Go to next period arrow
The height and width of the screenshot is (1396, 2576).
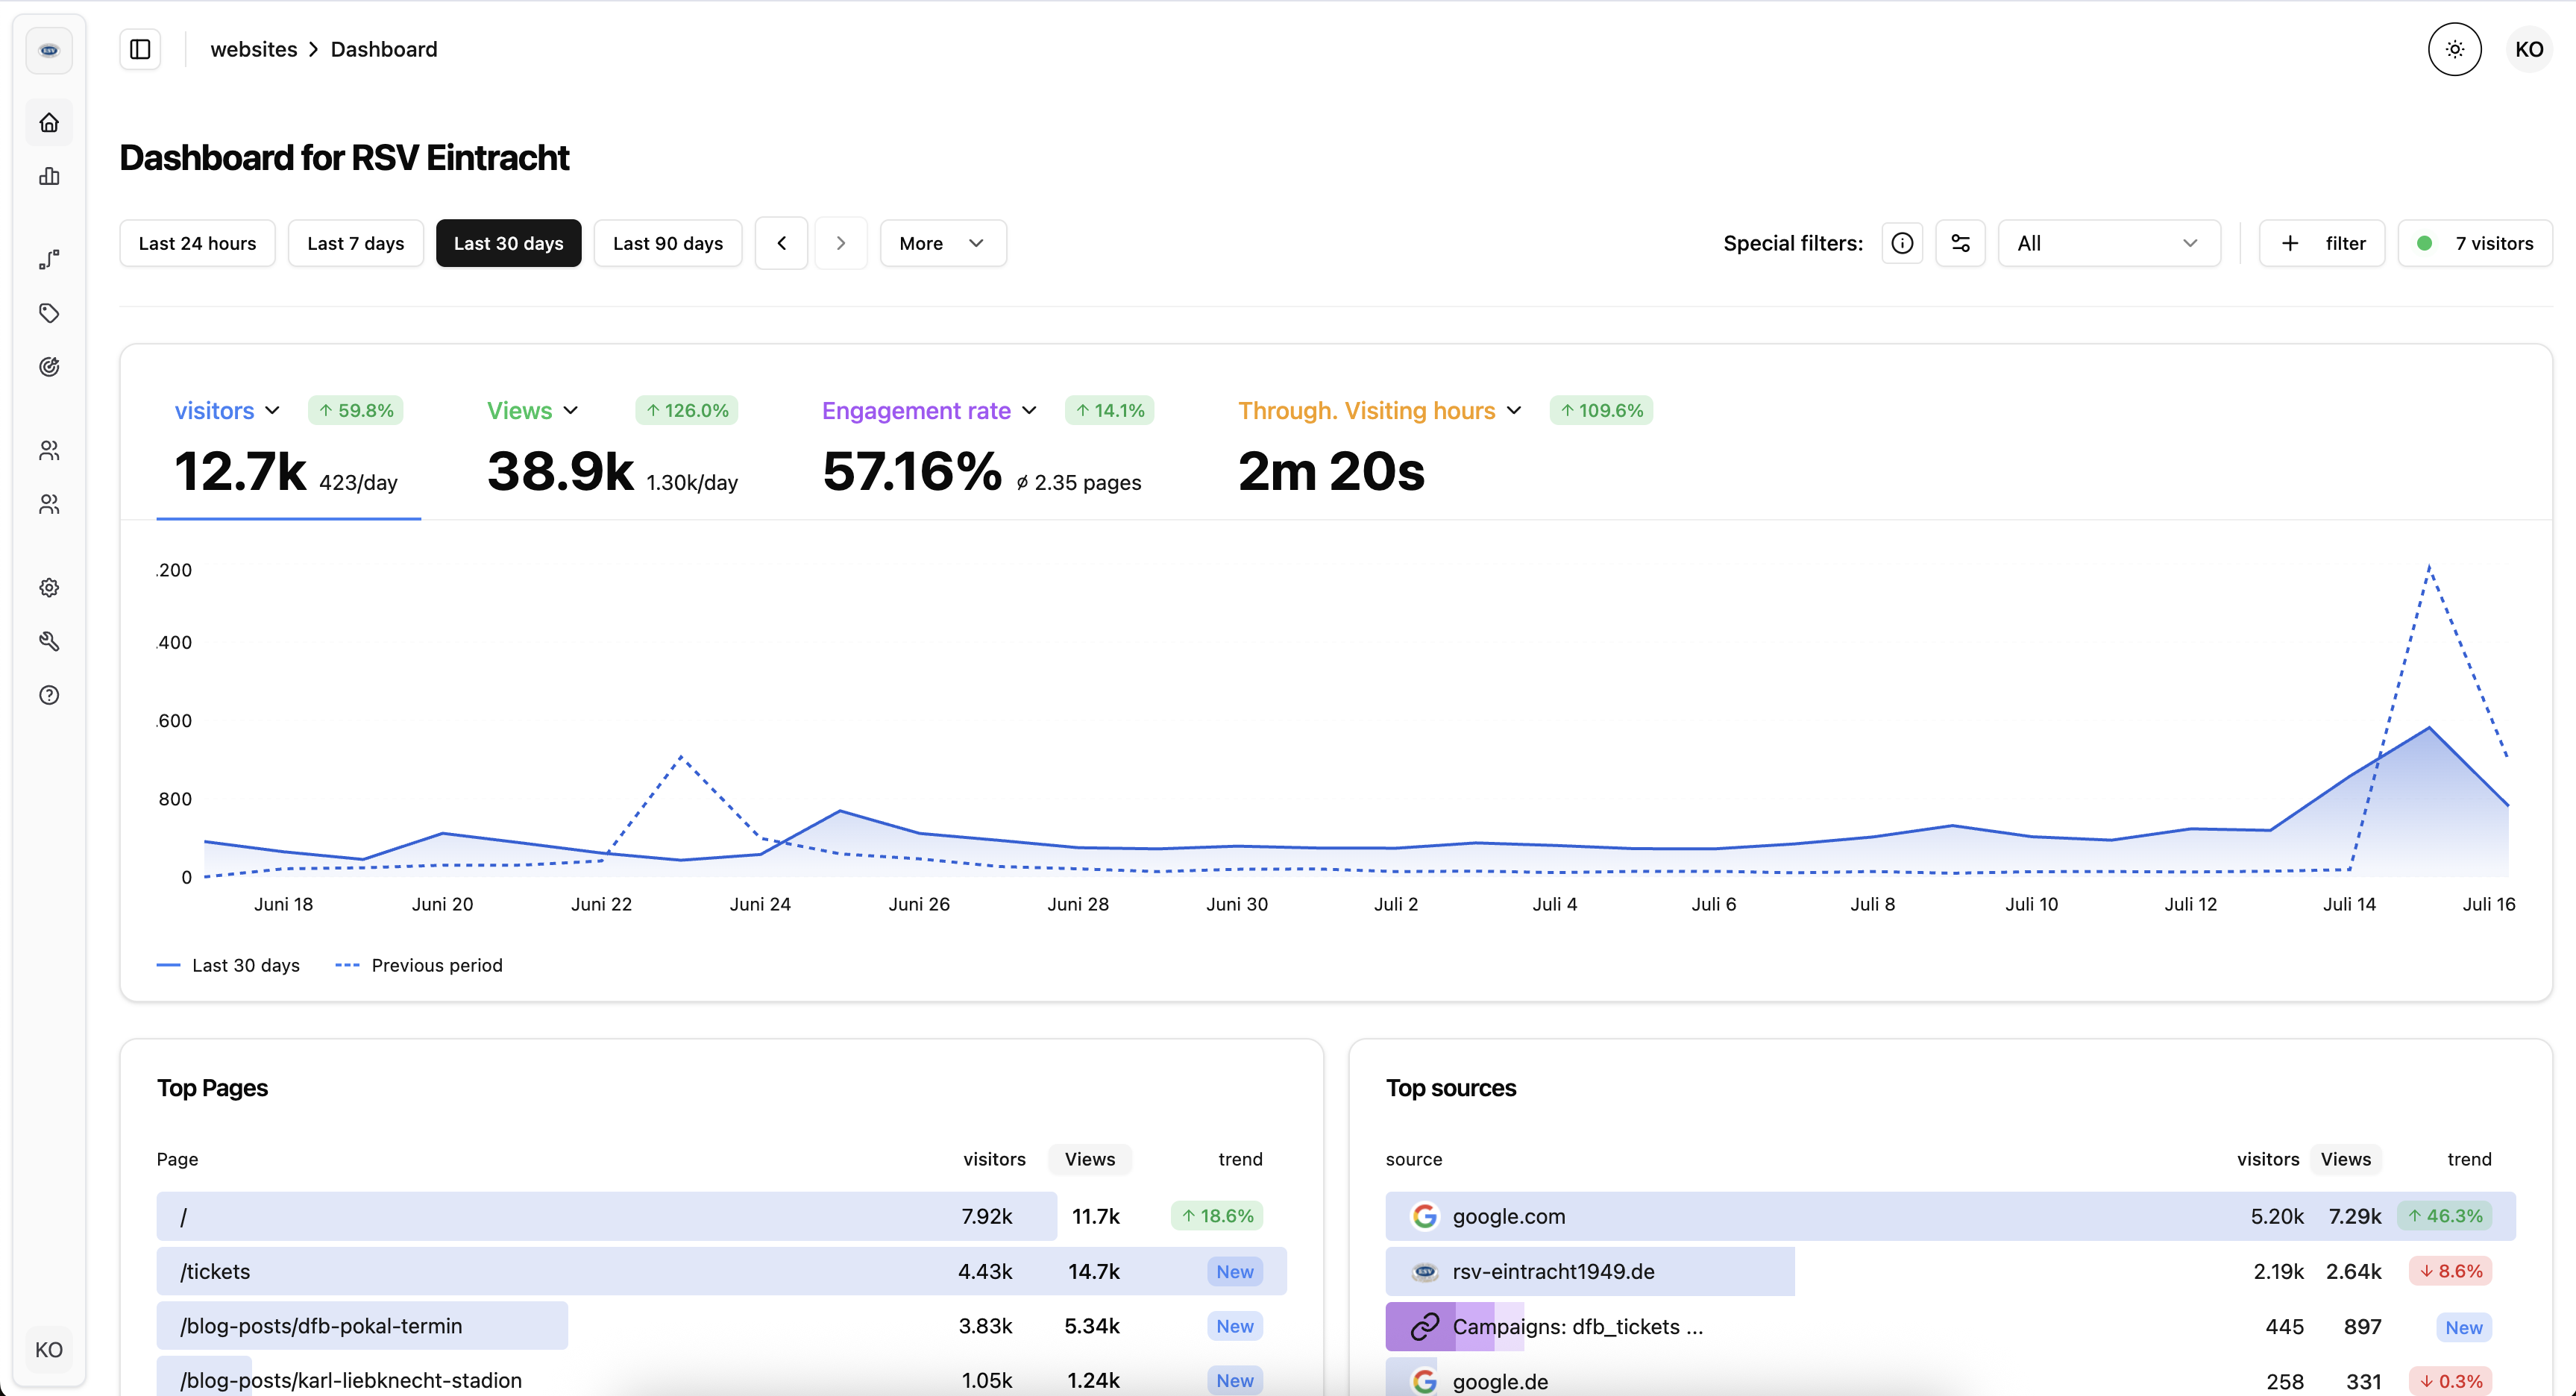tap(840, 243)
